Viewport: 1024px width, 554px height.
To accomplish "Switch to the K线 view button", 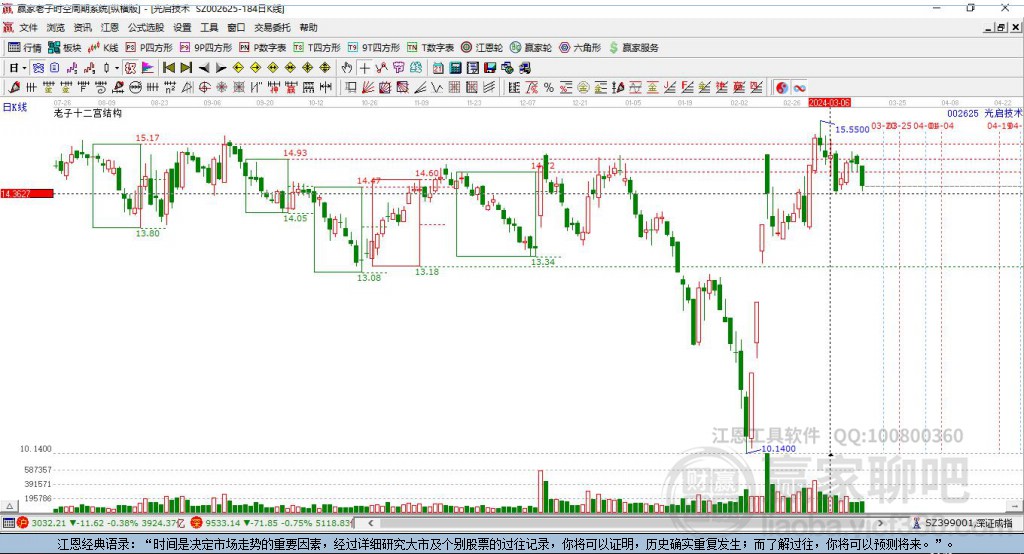I will [x=103, y=48].
